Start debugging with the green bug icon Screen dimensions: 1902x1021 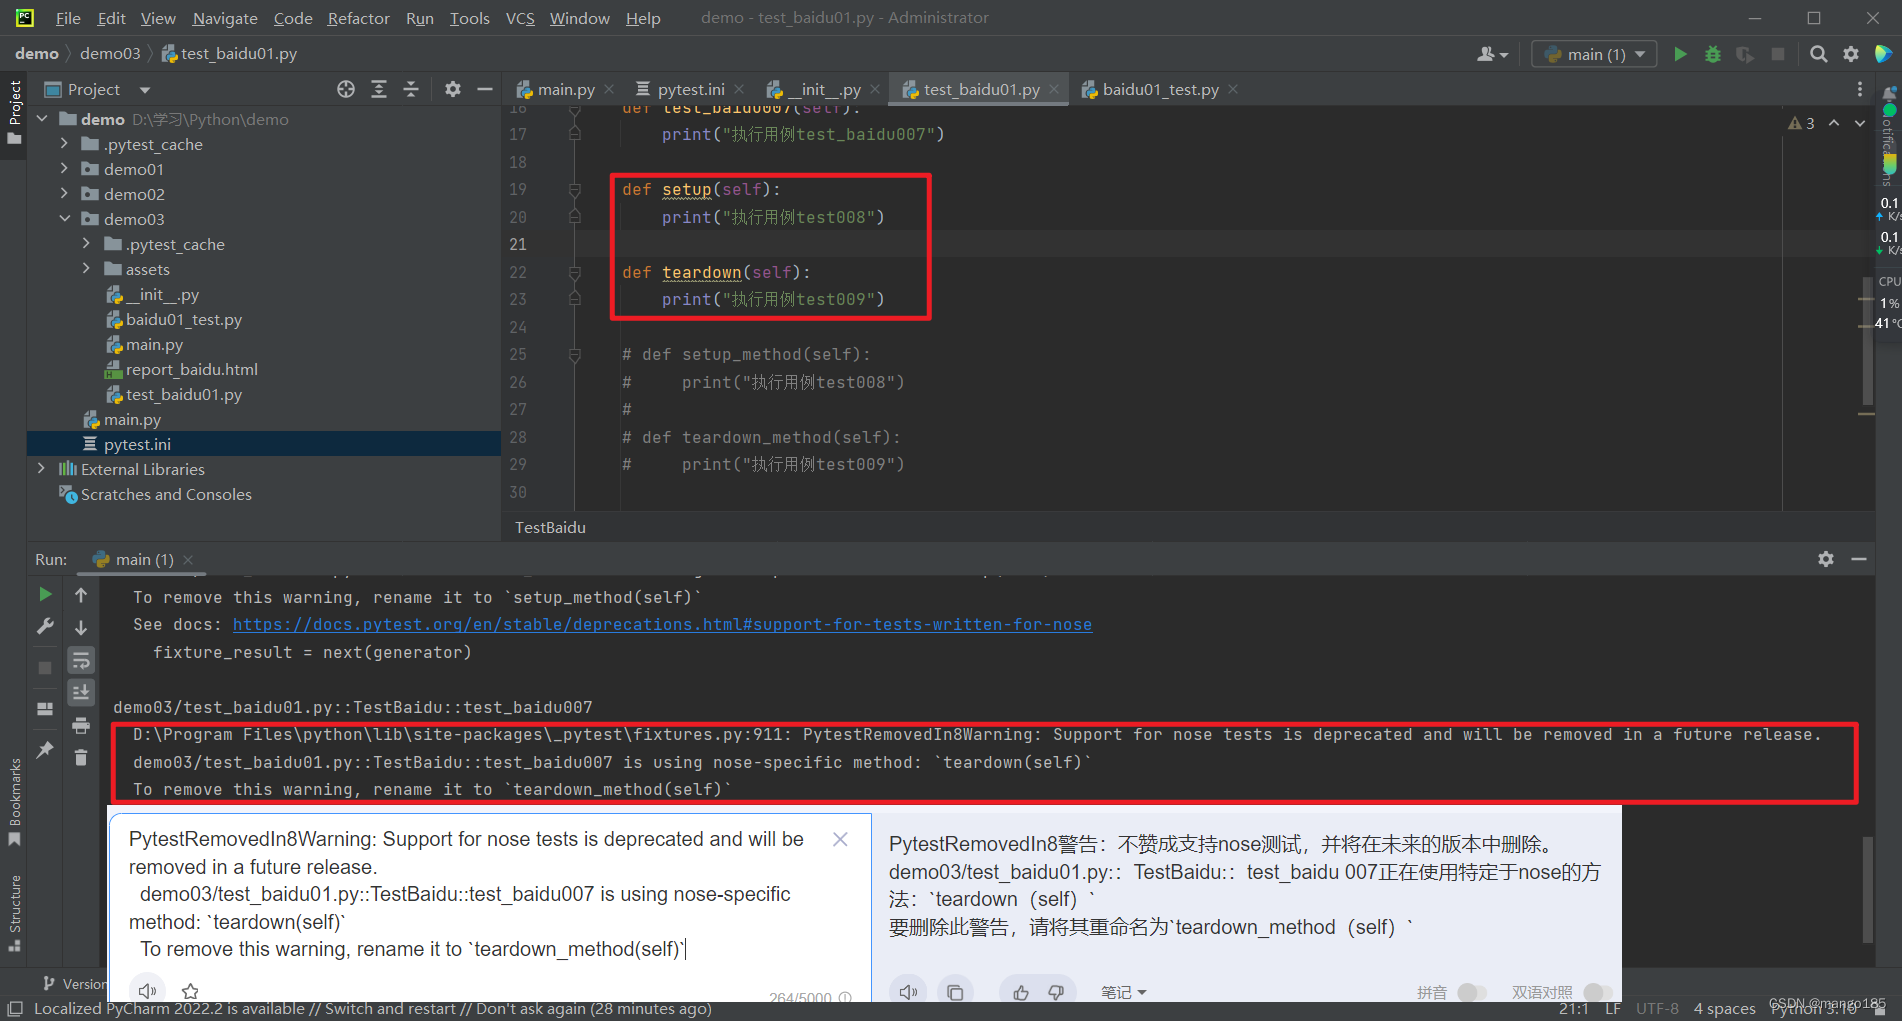(1713, 54)
